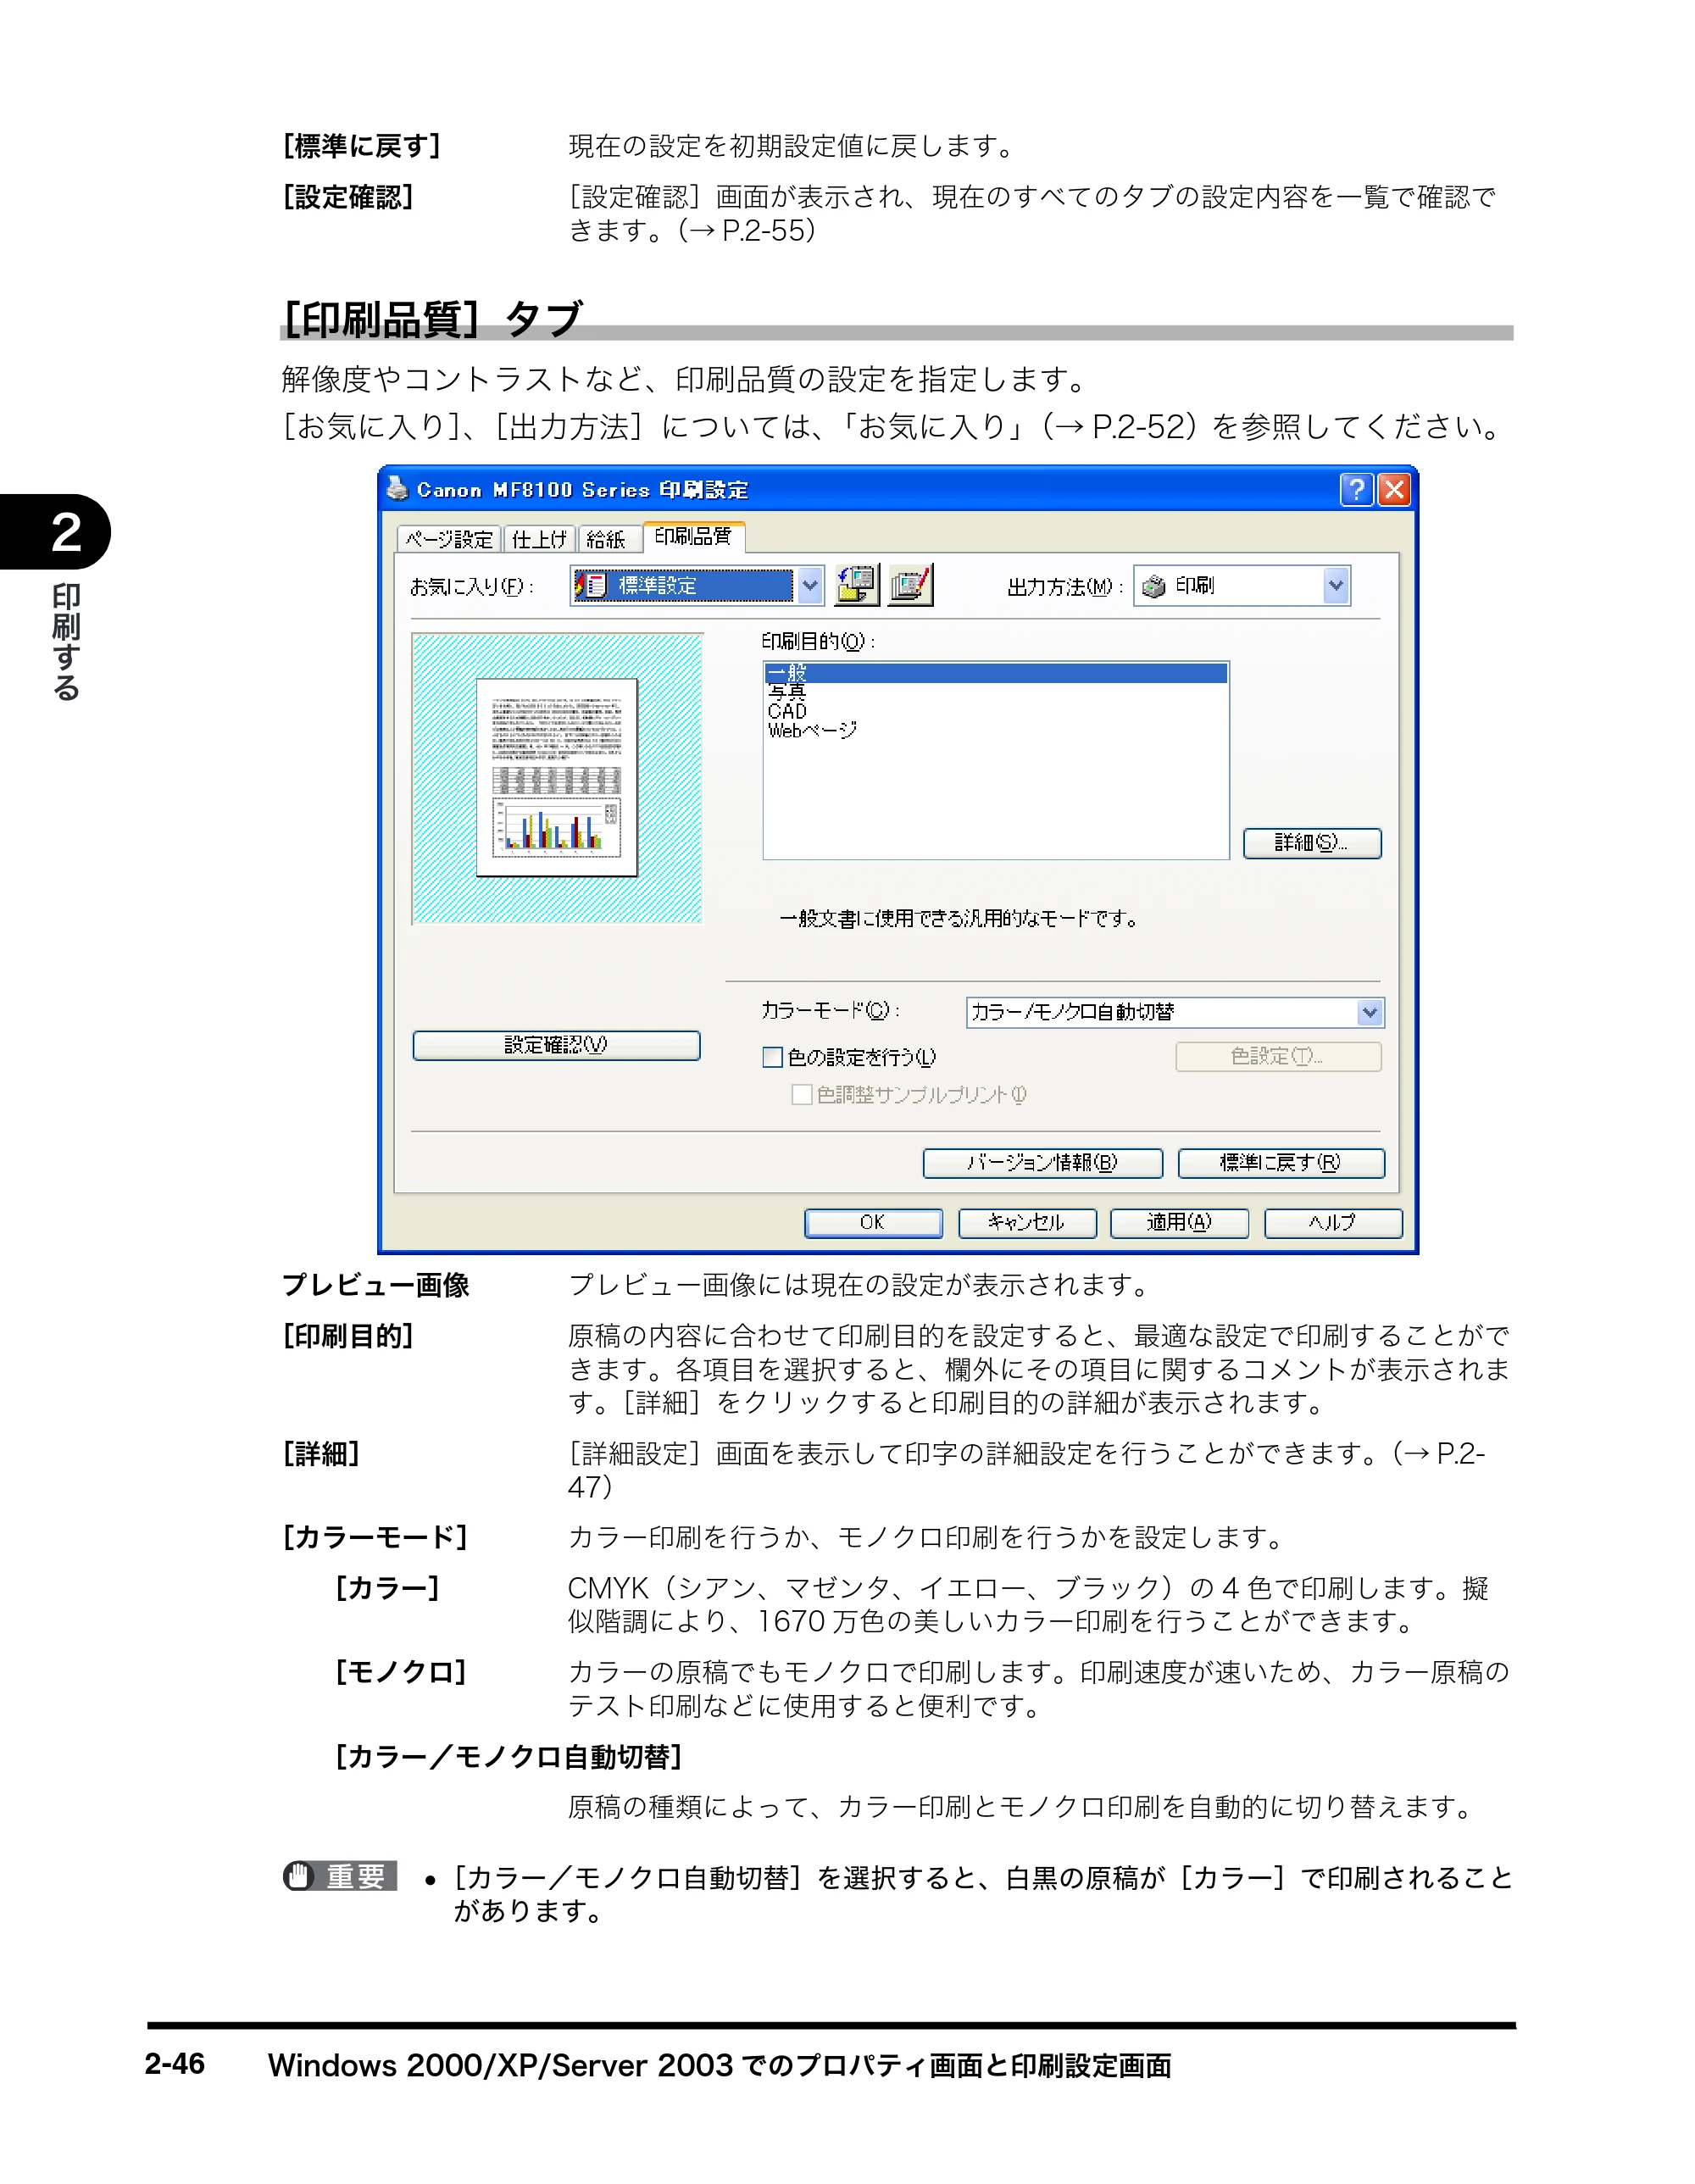Click the add favorite icon beside 標準設定
This screenshot has width=1695, height=2184.
857,585
